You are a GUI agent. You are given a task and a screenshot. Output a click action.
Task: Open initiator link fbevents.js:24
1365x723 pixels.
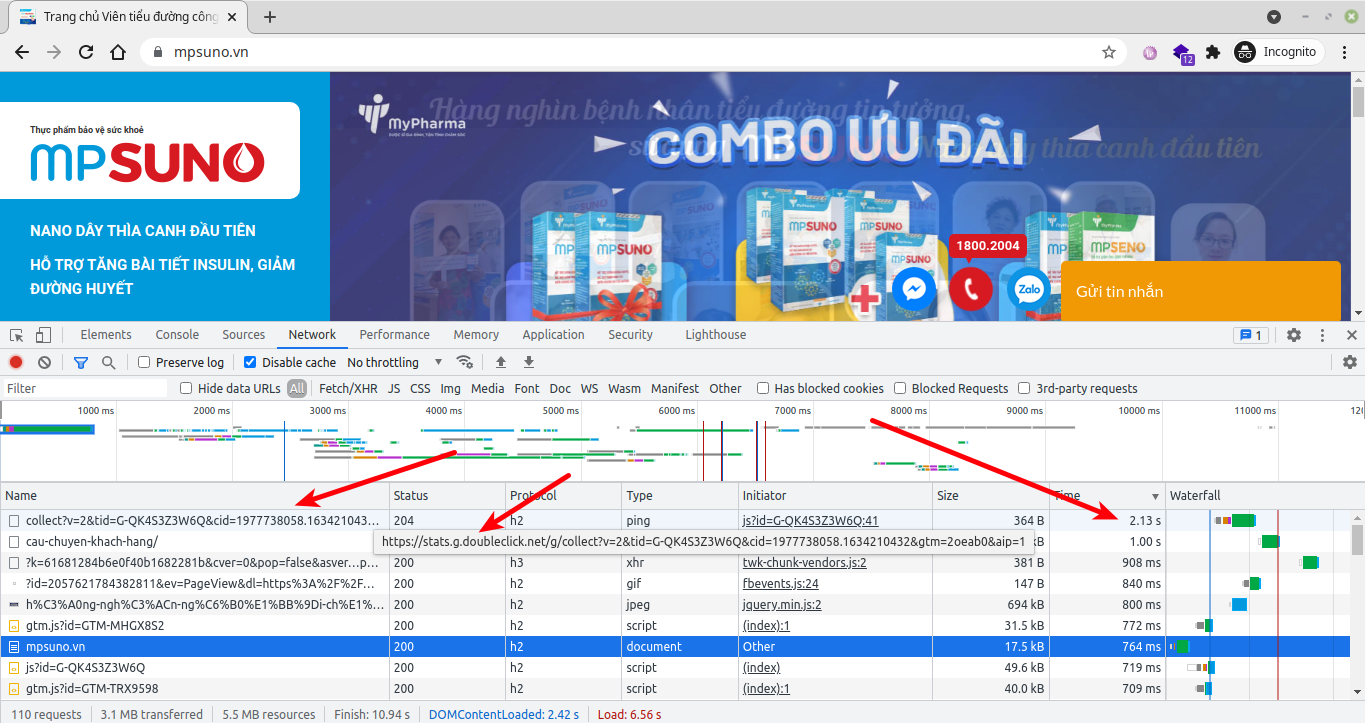(x=780, y=583)
